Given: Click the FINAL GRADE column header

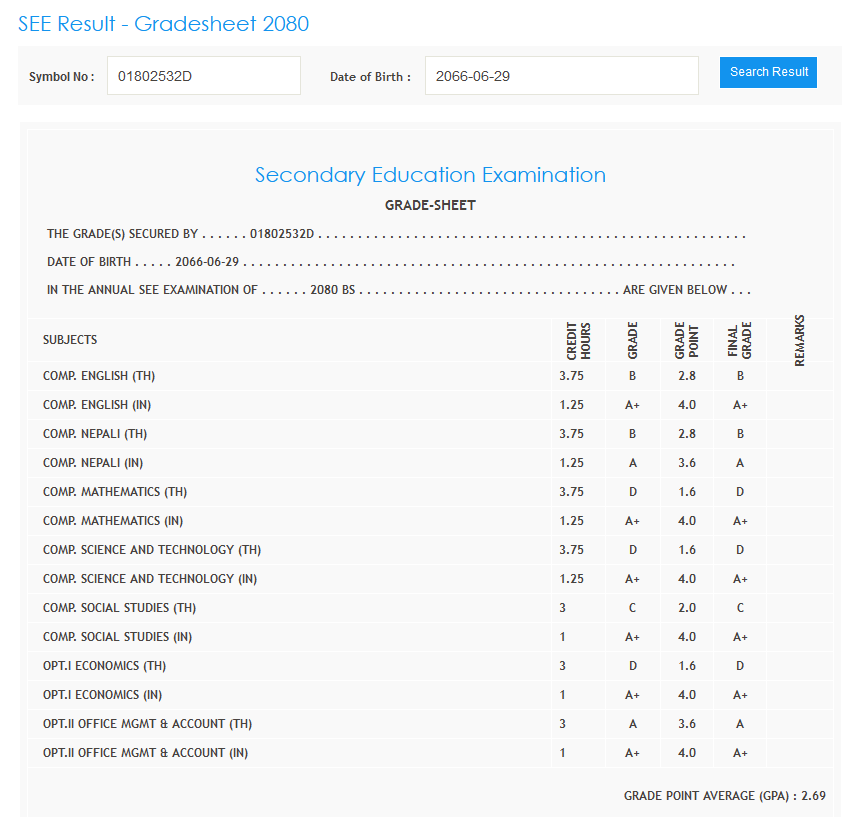Looking at the screenshot, I should (x=740, y=341).
